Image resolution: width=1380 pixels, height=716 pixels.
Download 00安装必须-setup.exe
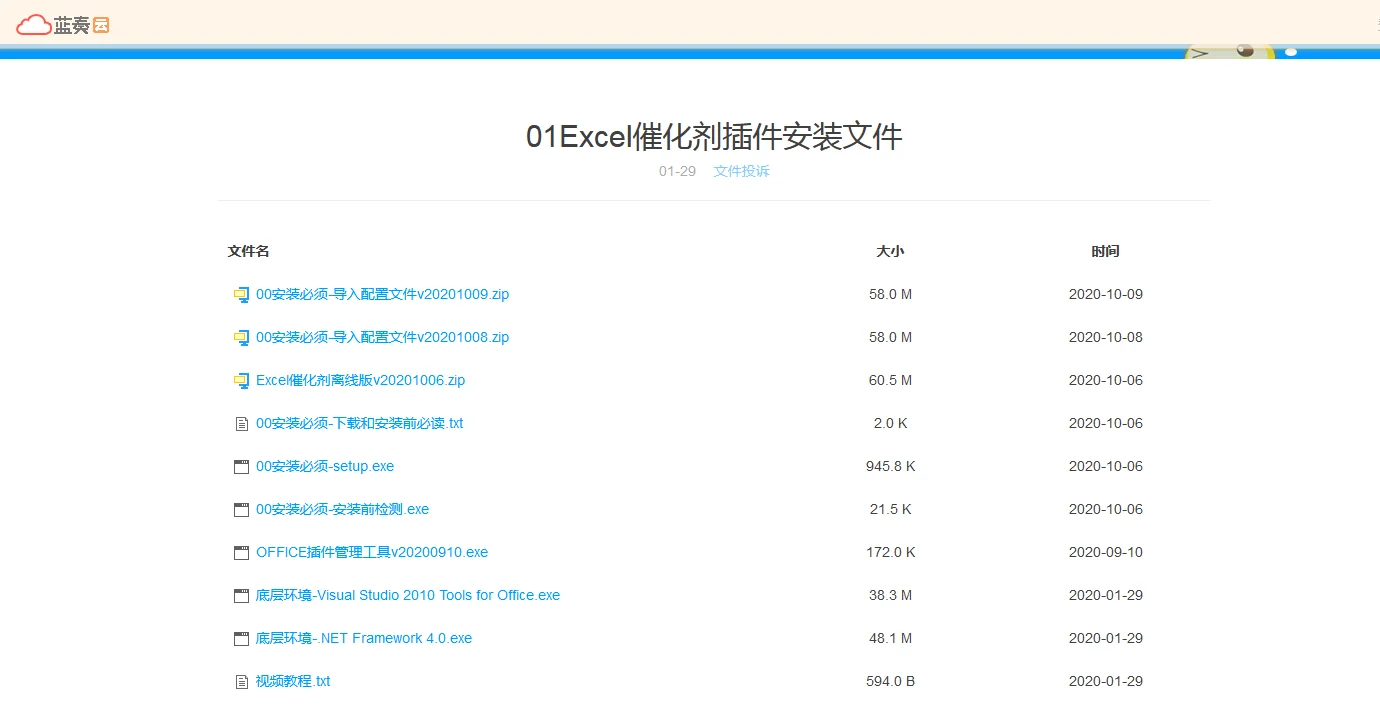point(325,466)
